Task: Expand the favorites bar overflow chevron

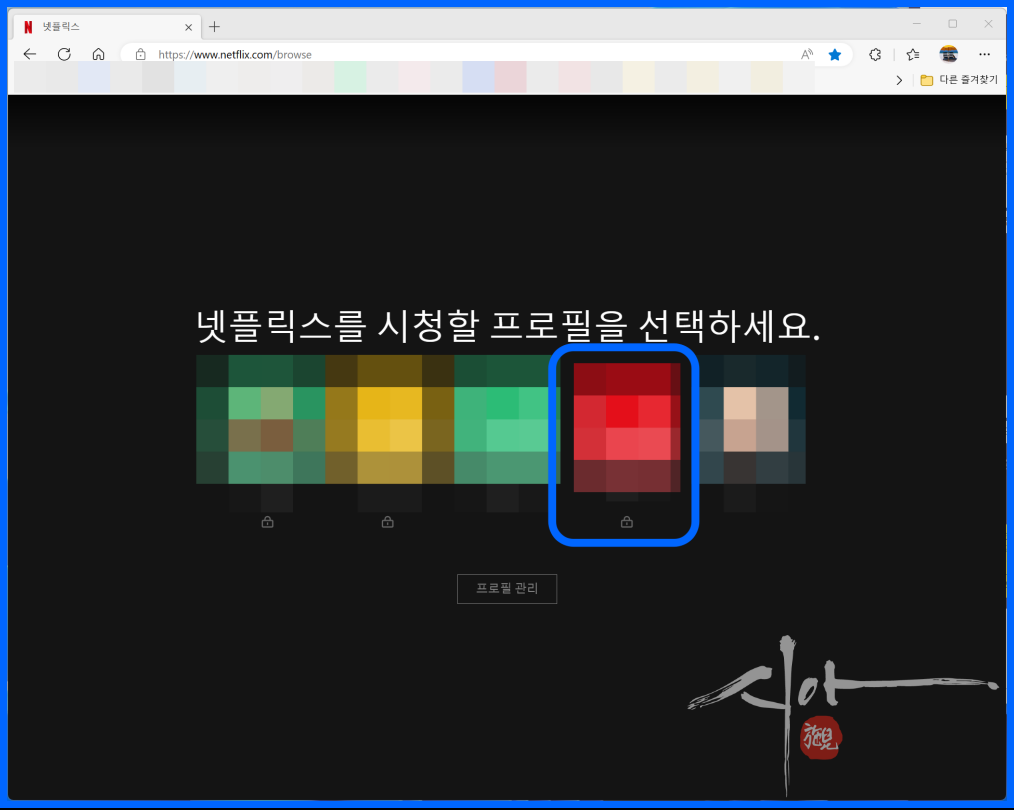Action: (899, 80)
